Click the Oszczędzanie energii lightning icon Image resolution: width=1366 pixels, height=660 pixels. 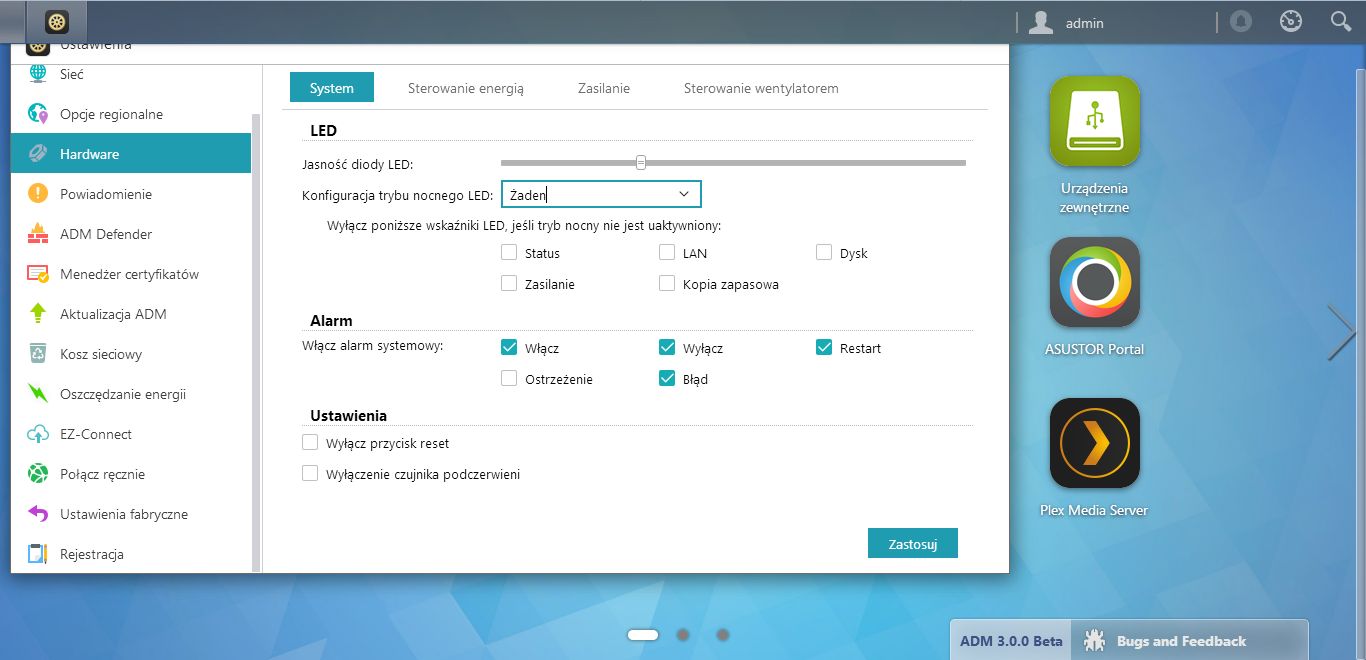38,394
